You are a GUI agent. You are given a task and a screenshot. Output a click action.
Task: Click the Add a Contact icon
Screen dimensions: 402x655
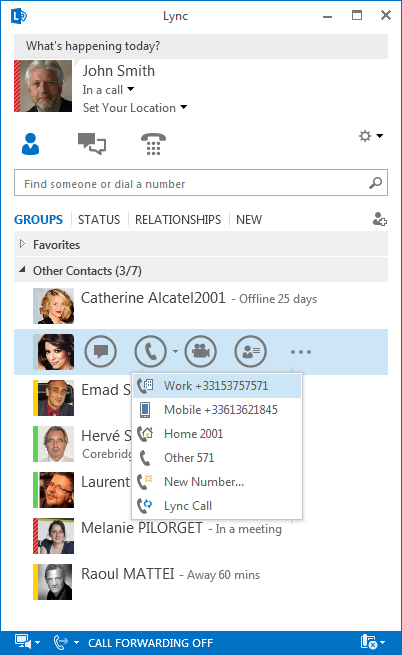pyautogui.click(x=379, y=219)
